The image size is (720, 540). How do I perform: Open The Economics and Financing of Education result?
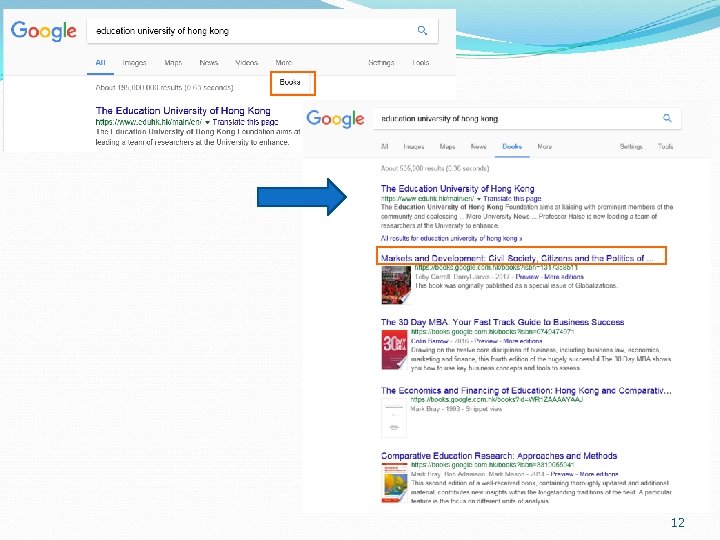[526, 391]
